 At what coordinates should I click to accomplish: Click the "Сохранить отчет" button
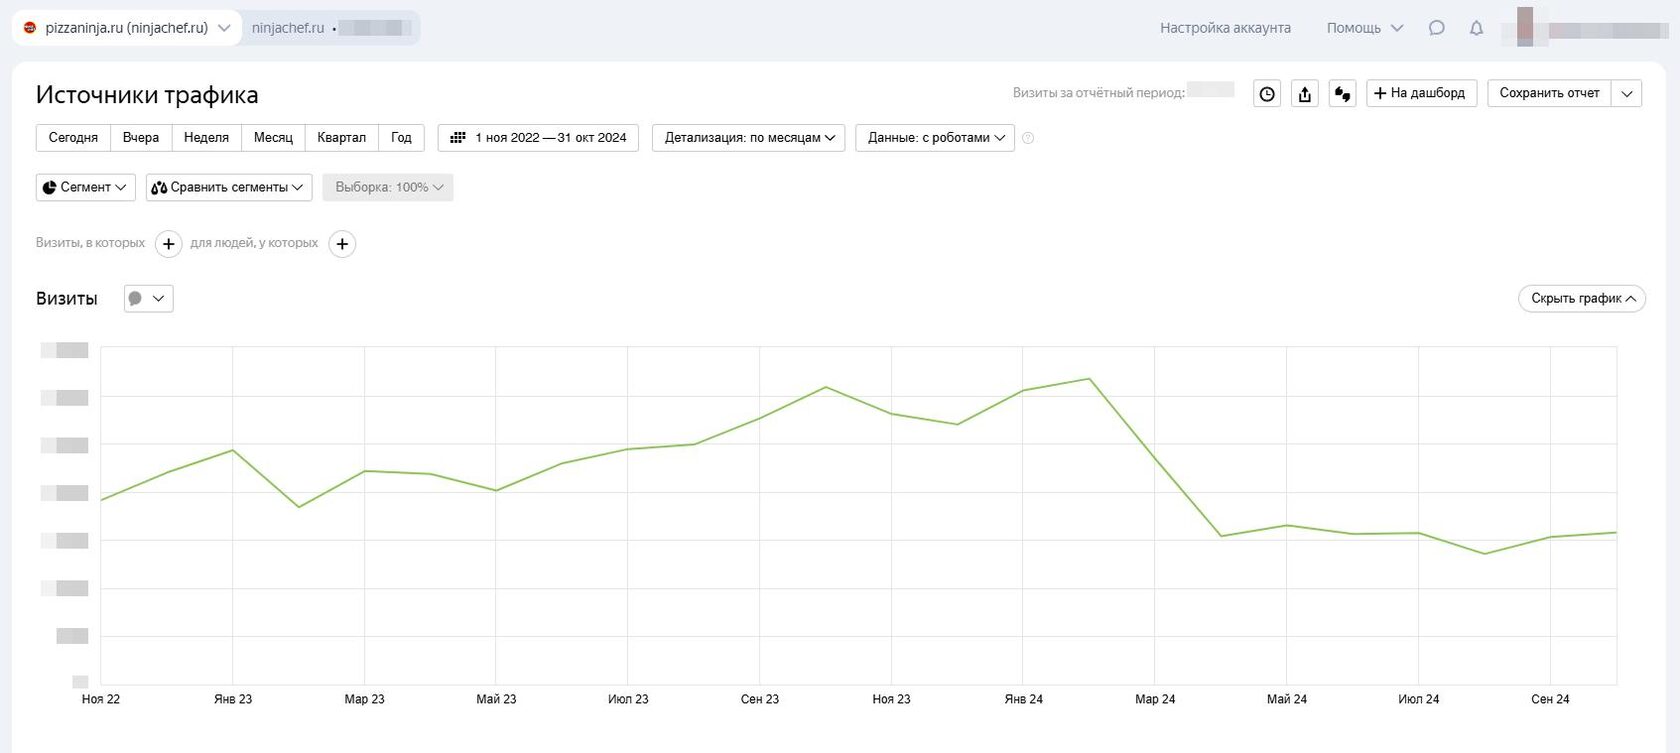(x=1549, y=93)
